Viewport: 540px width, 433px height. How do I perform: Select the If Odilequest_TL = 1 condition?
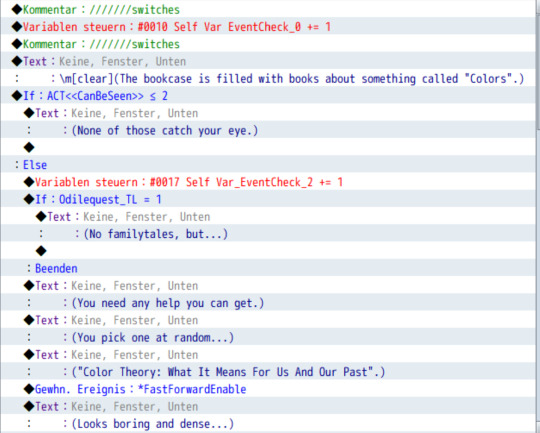pos(268,199)
